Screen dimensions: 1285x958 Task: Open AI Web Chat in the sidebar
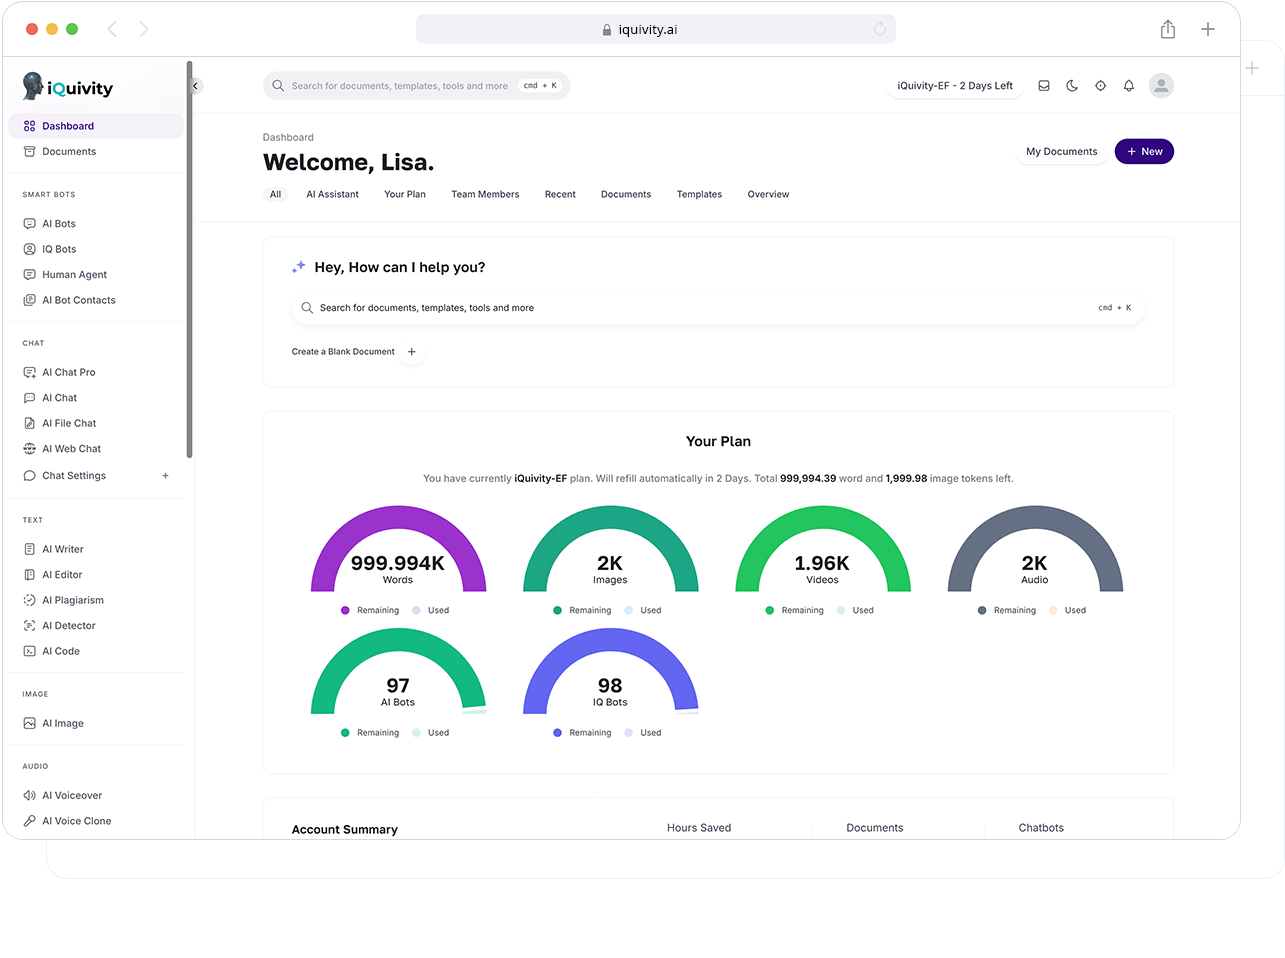click(x=71, y=449)
